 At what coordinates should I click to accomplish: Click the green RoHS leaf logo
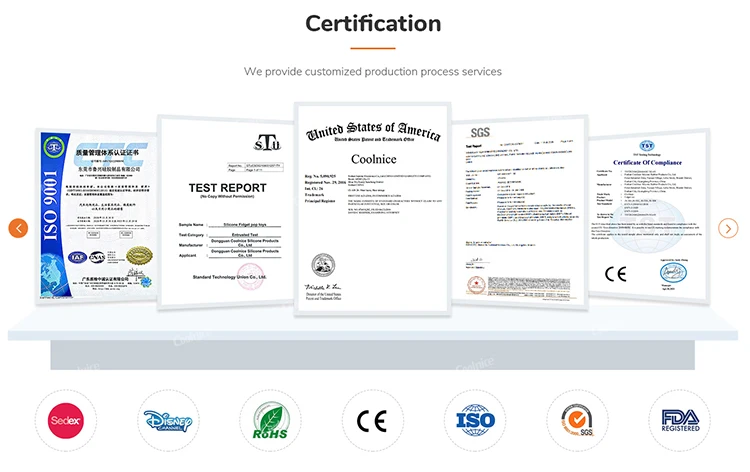[x=270, y=421]
